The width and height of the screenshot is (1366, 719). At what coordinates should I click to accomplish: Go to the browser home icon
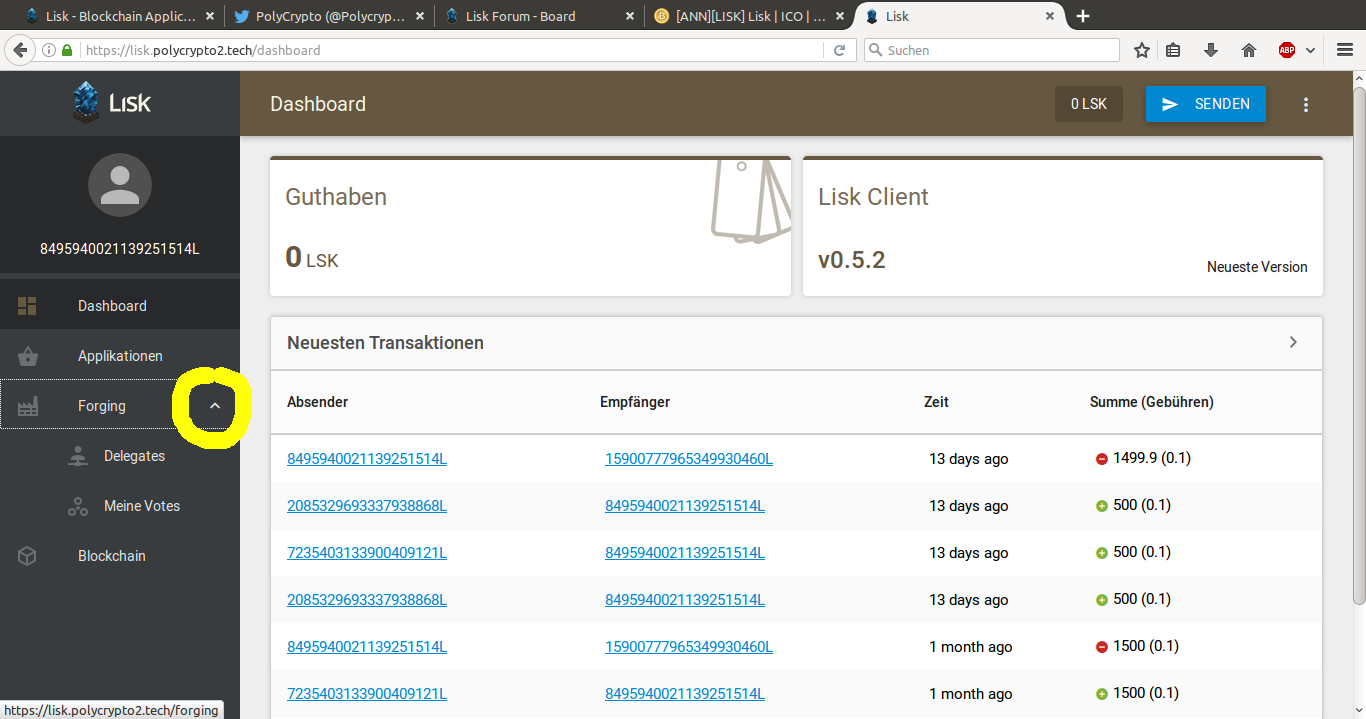click(1248, 50)
